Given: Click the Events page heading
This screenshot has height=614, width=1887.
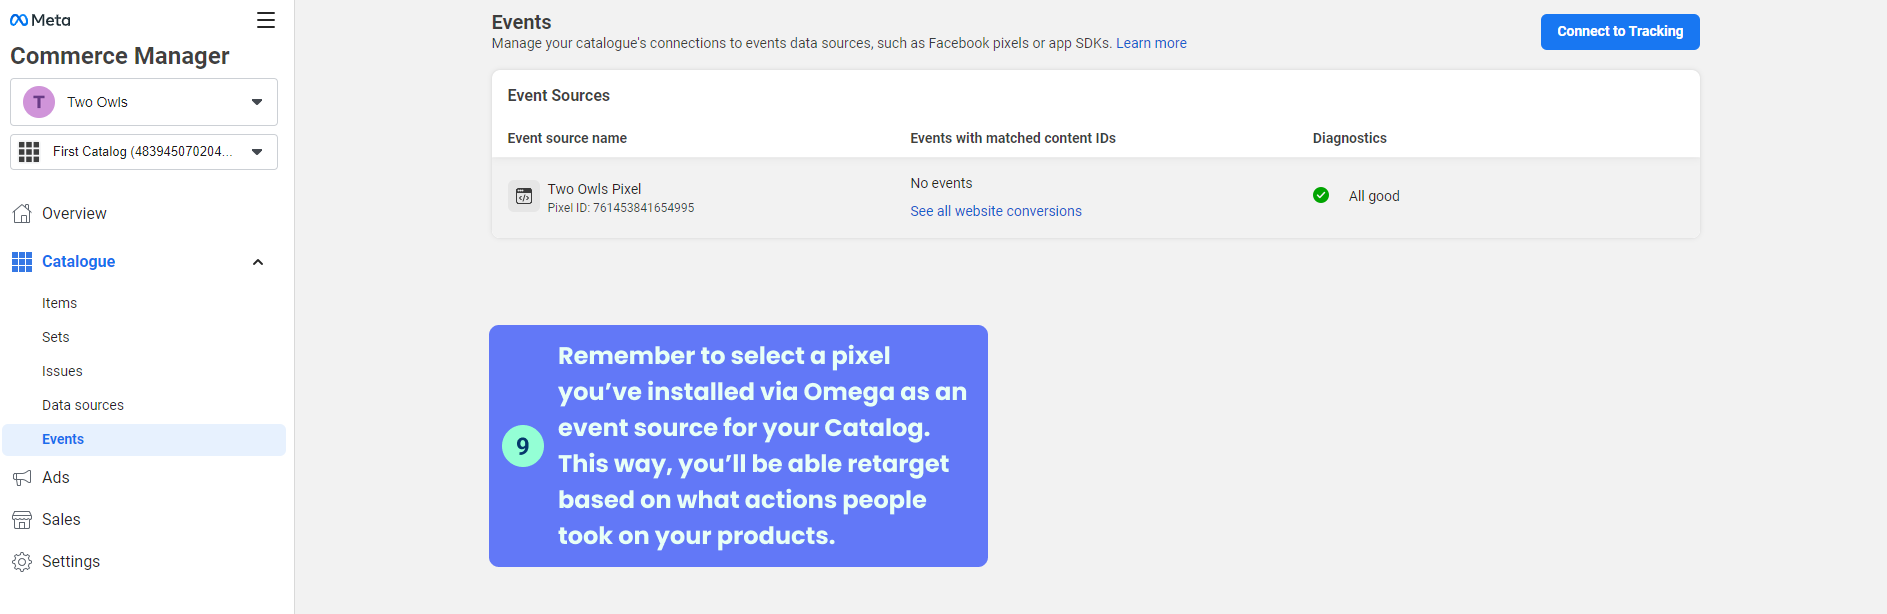Looking at the screenshot, I should [x=521, y=22].
